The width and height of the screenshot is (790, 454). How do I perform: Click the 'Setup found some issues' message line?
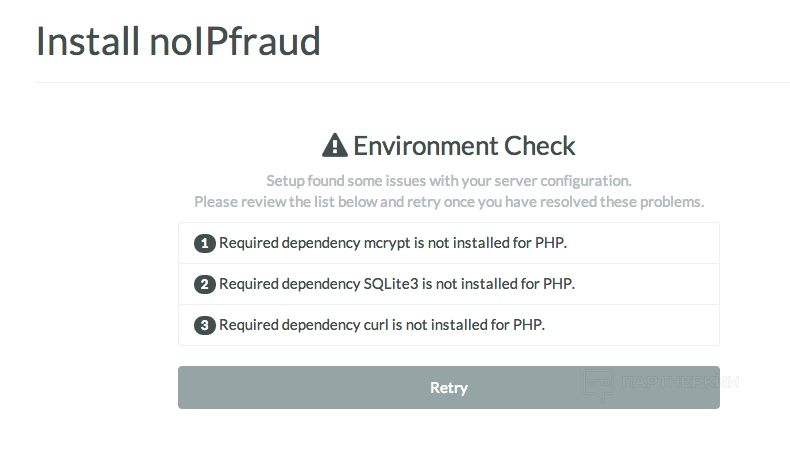point(448,180)
